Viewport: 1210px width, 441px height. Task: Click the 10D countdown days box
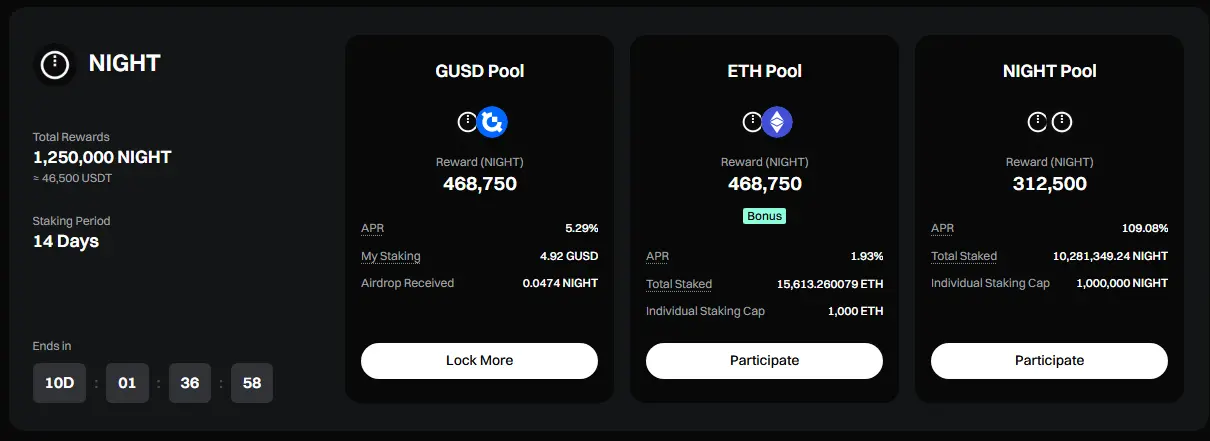pos(59,383)
